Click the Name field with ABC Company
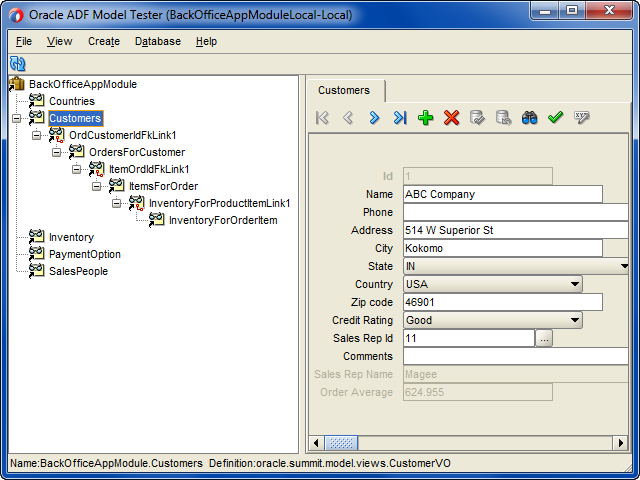The width and height of the screenshot is (640, 480). click(503, 194)
